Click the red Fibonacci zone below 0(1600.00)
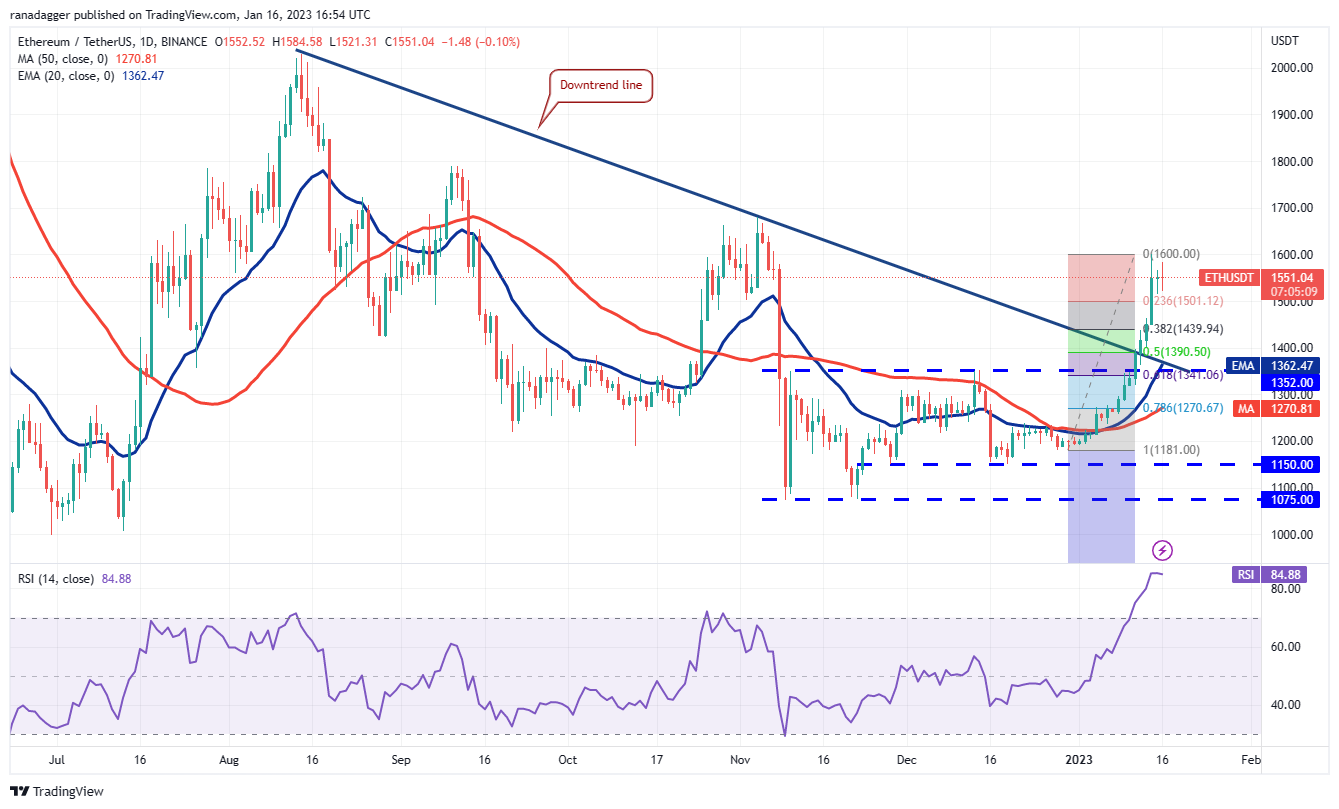Viewport: 1339px width, 809px height. (1102, 278)
